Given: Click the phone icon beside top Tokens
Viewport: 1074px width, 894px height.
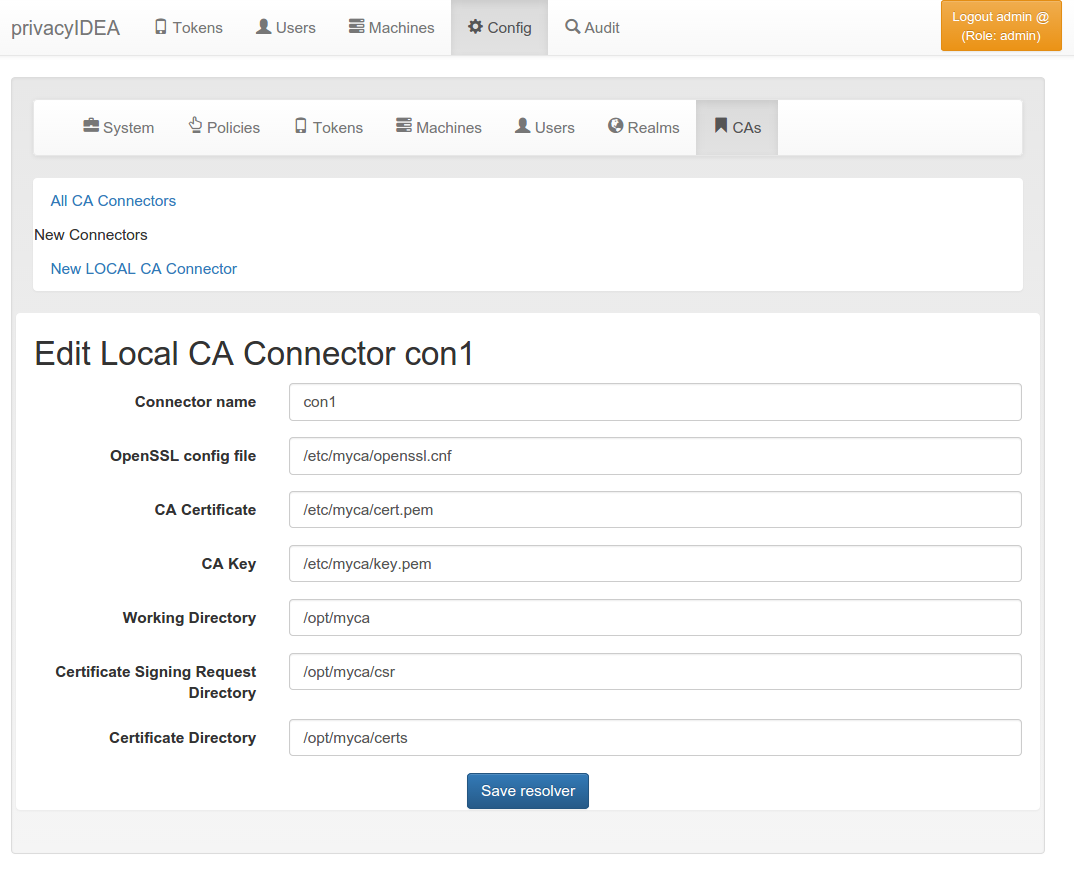Looking at the screenshot, I should [x=161, y=27].
